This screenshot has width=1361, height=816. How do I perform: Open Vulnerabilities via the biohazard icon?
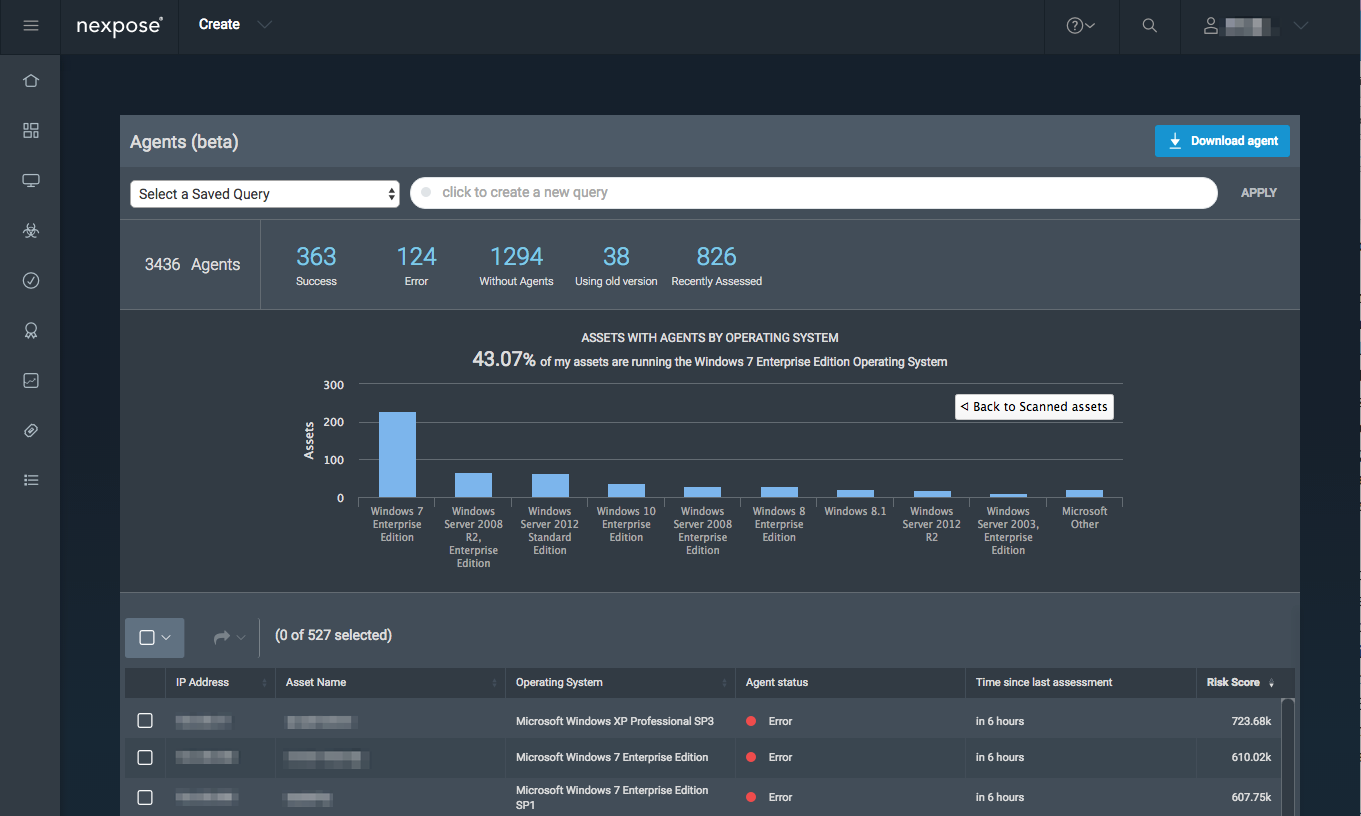click(31, 231)
